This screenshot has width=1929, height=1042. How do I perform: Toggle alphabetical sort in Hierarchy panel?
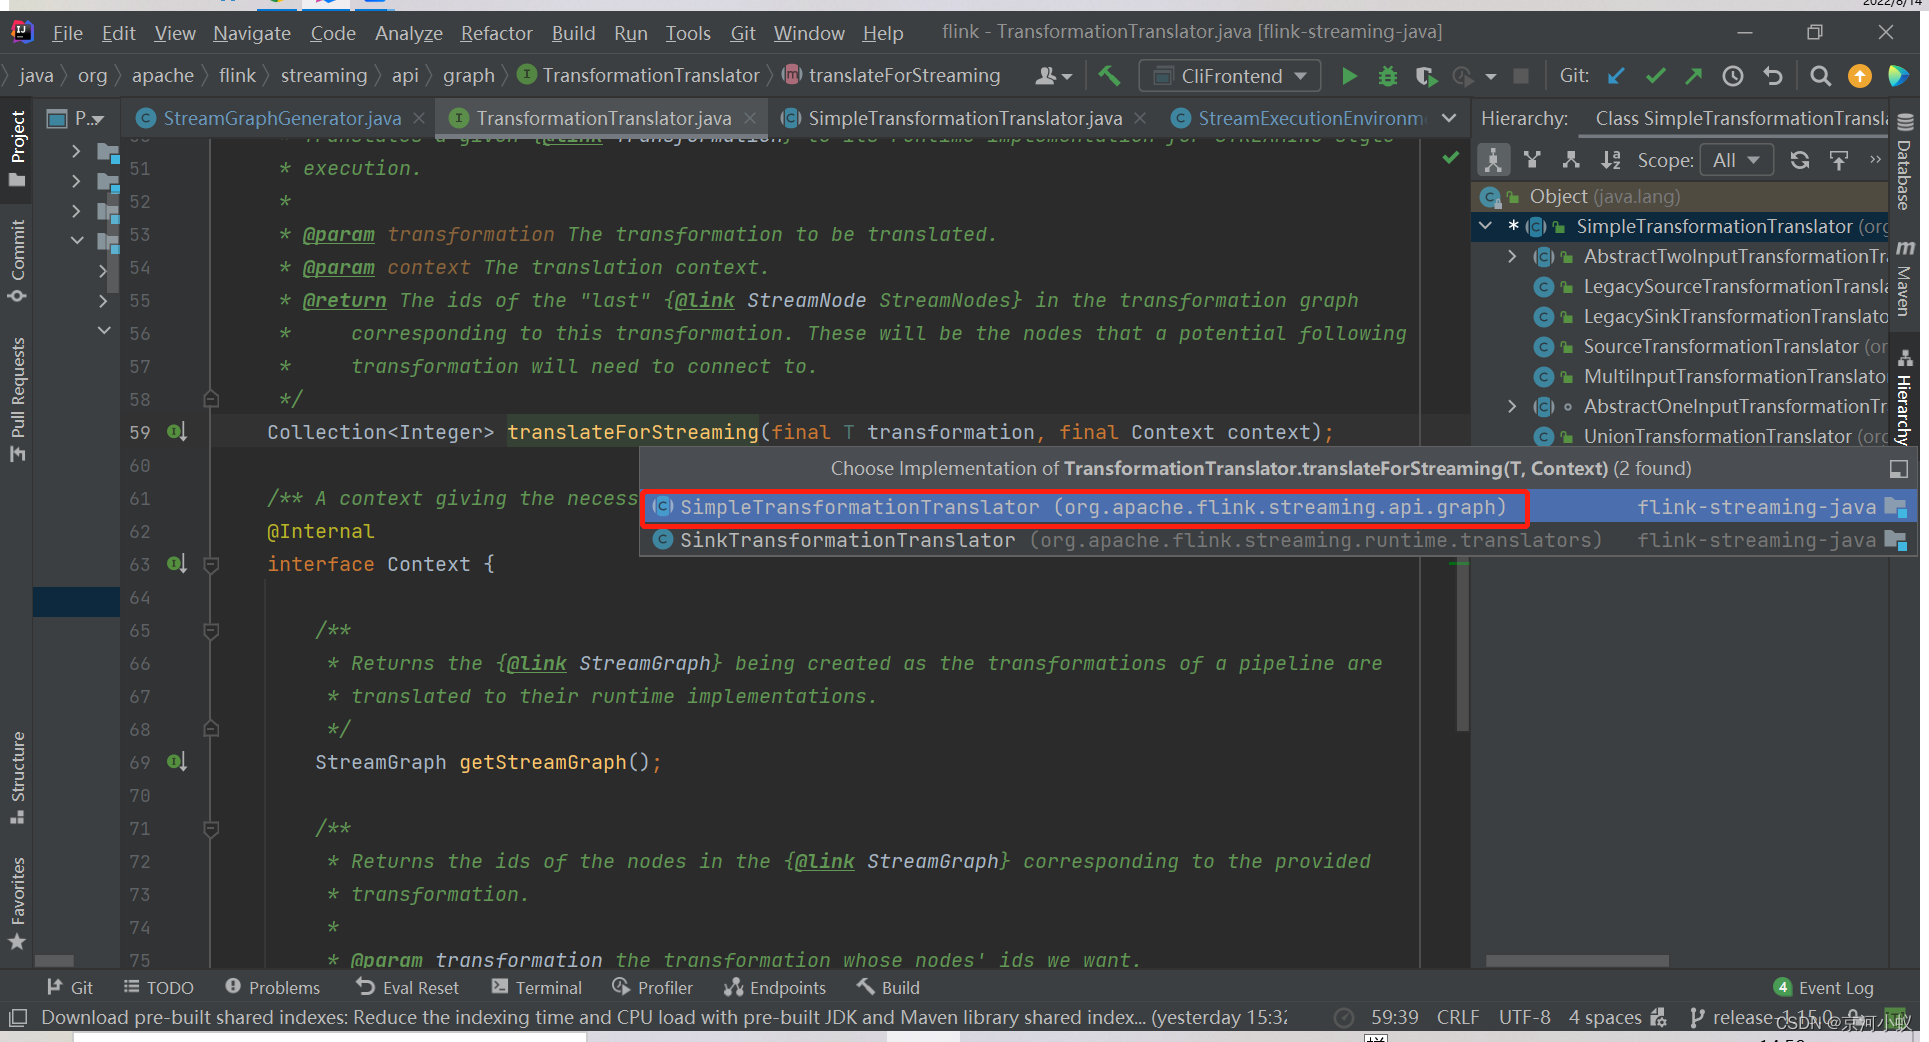point(1611,160)
